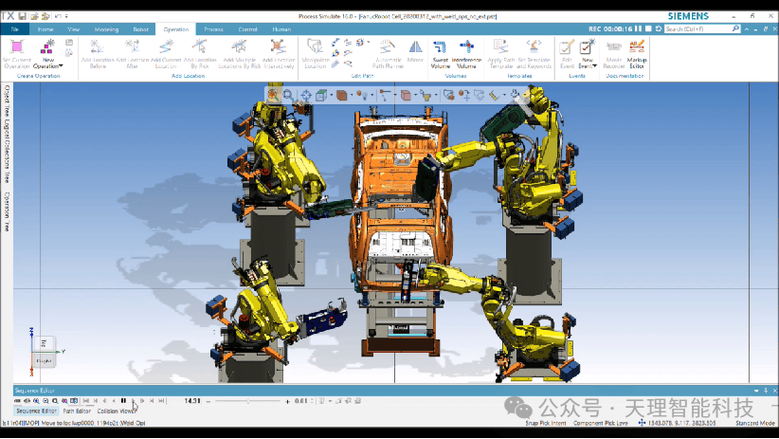Click Add Location After tool

132,54
